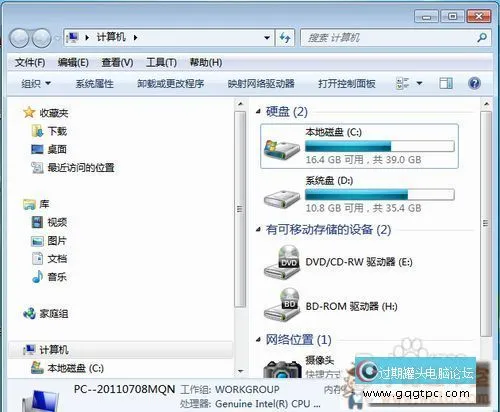Collapse the 网络位置 (1) group
This screenshot has height=412, width=500.
pyautogui.click(x=258, y=340)
